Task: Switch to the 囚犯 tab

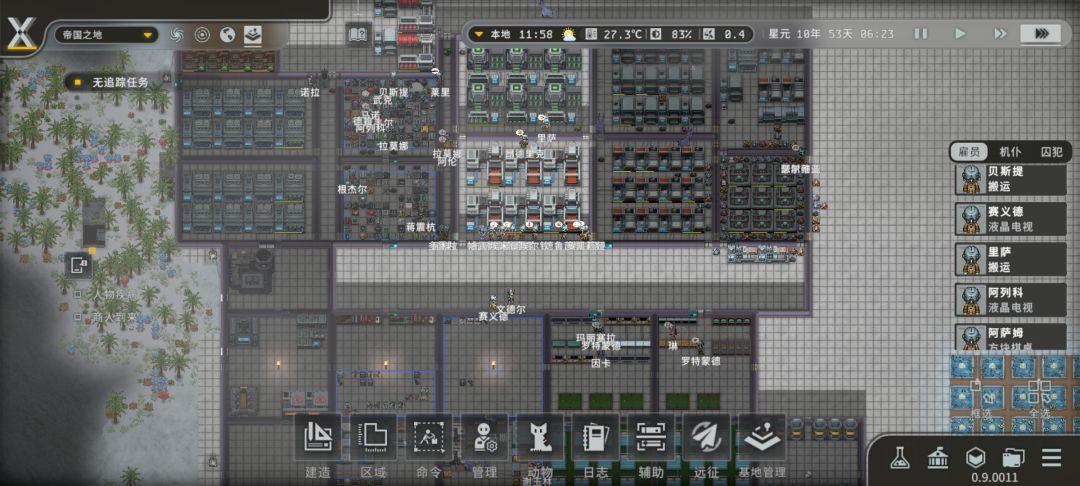Action: pos(1052,152)
